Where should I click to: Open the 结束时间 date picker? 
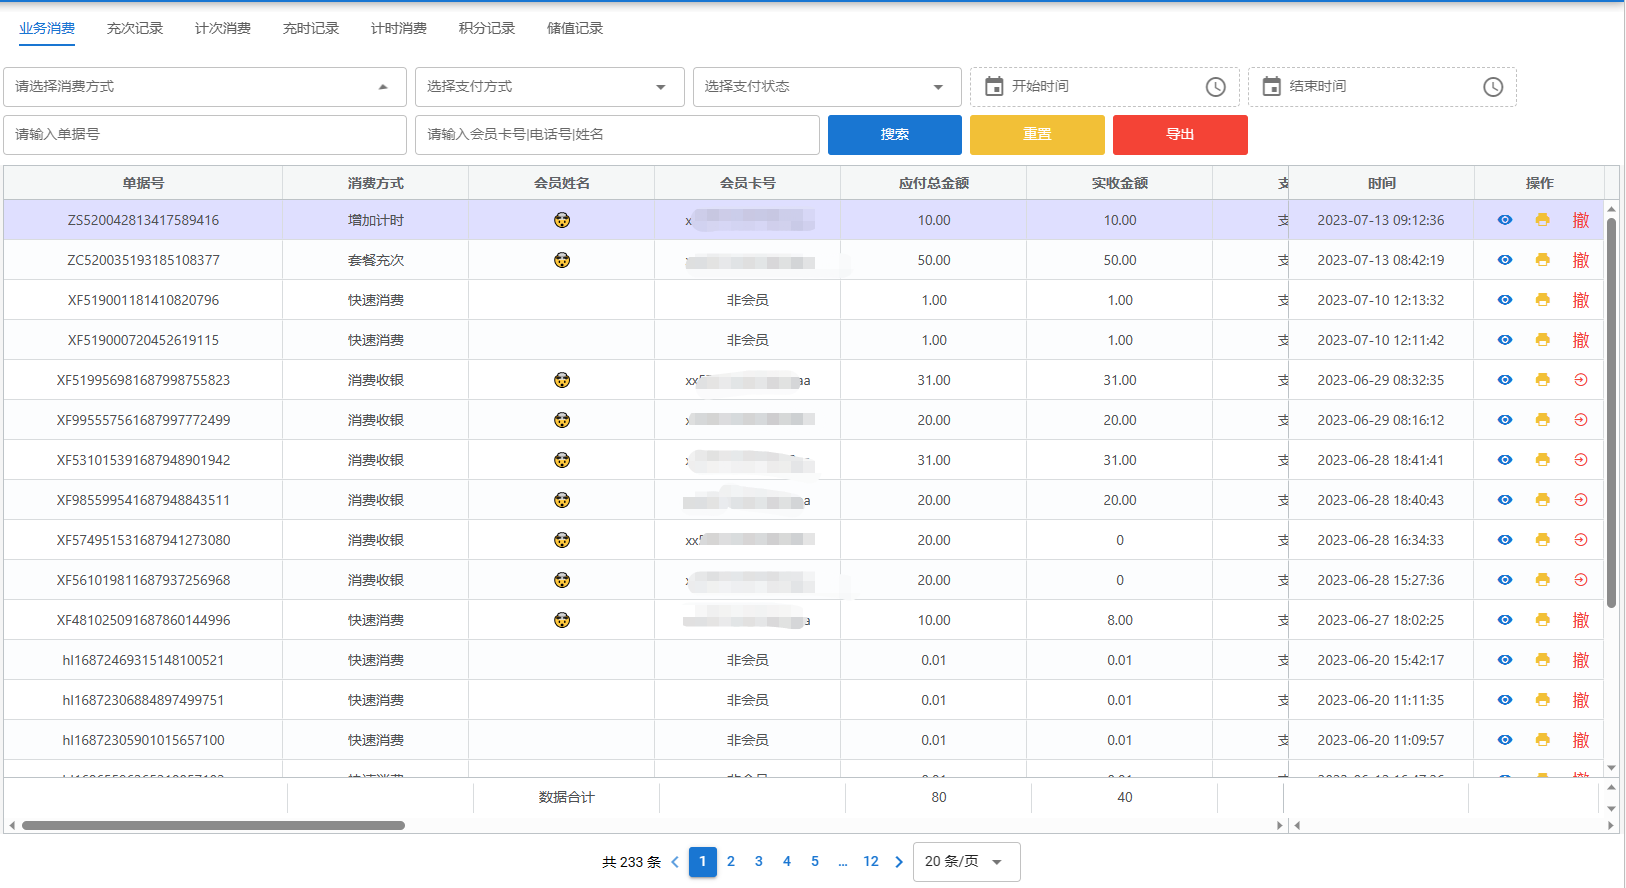point(1382,87)
